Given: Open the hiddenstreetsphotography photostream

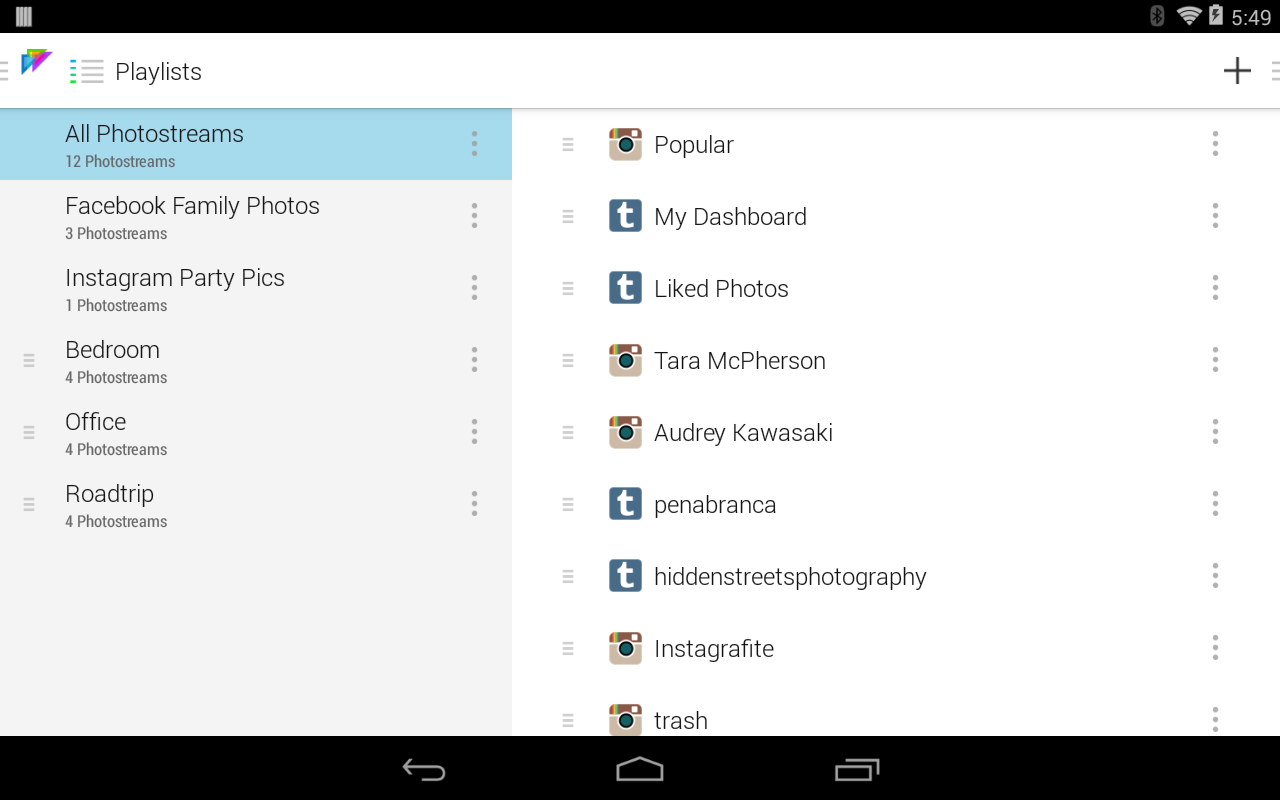Looking at the screenshot, I should (790, 576).
